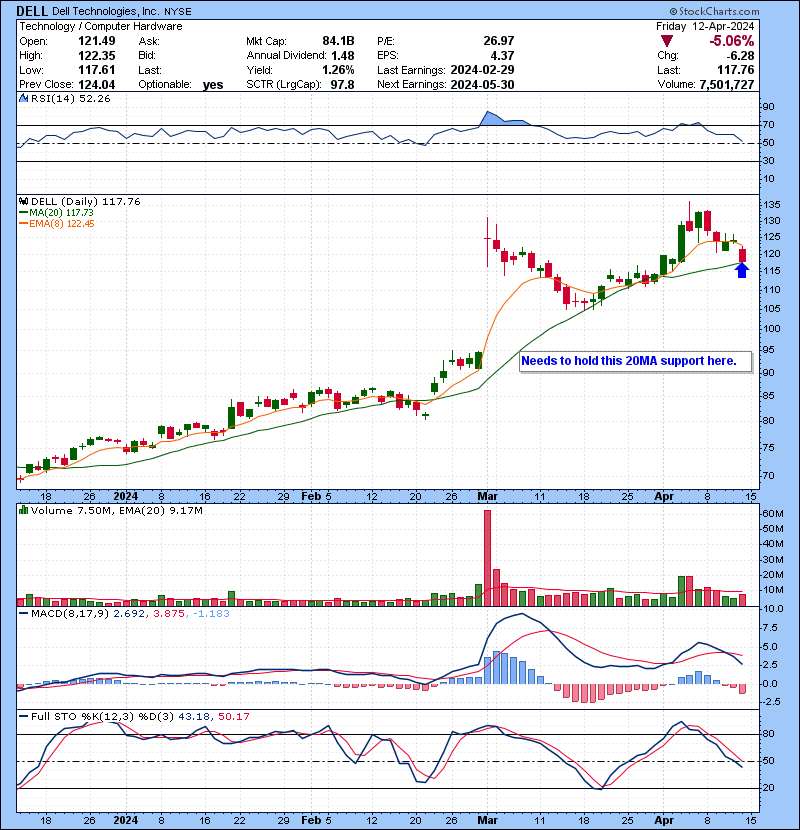Click the 60M volume axis label

772,513
